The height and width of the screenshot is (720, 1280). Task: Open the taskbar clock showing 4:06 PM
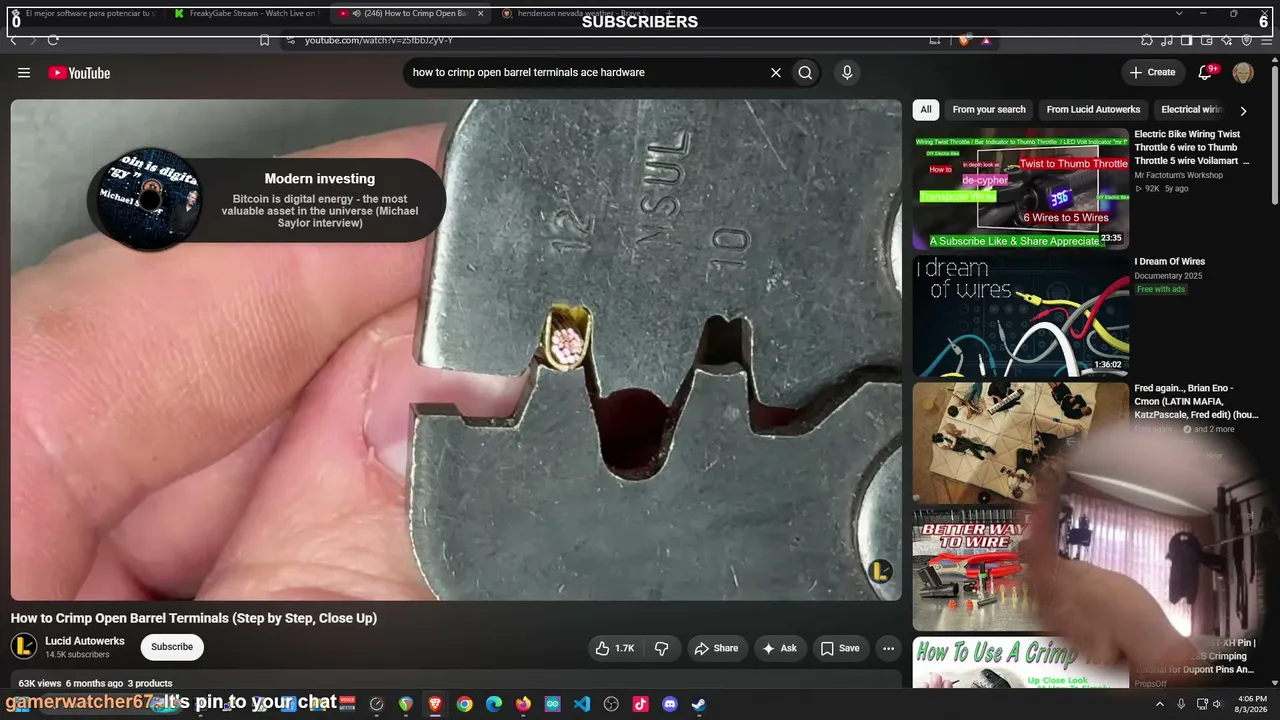tap(1252, 704)
